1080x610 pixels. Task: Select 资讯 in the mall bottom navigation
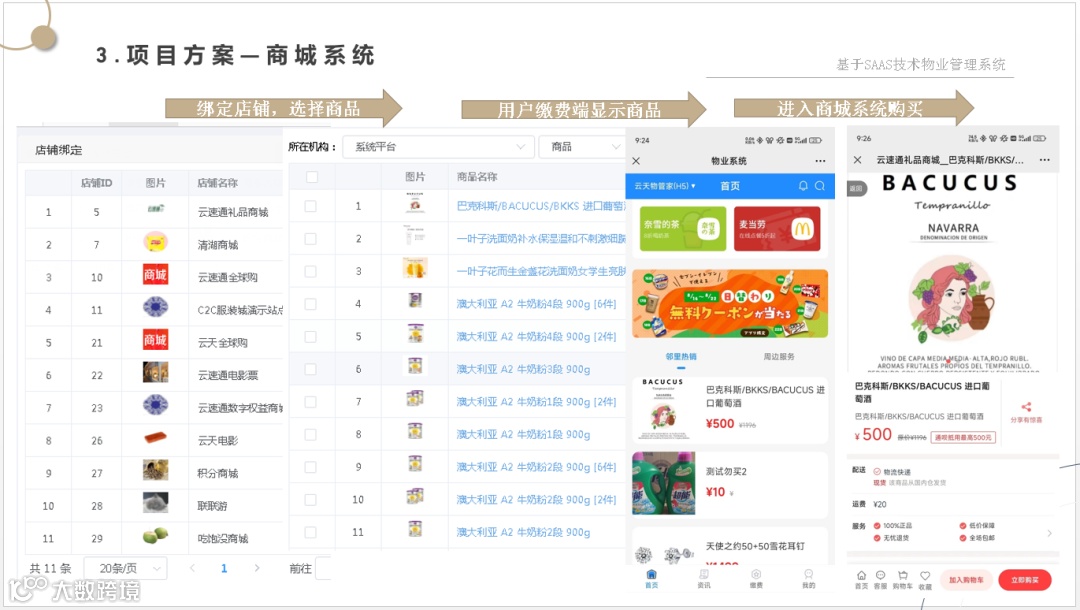tap(704, 578)
